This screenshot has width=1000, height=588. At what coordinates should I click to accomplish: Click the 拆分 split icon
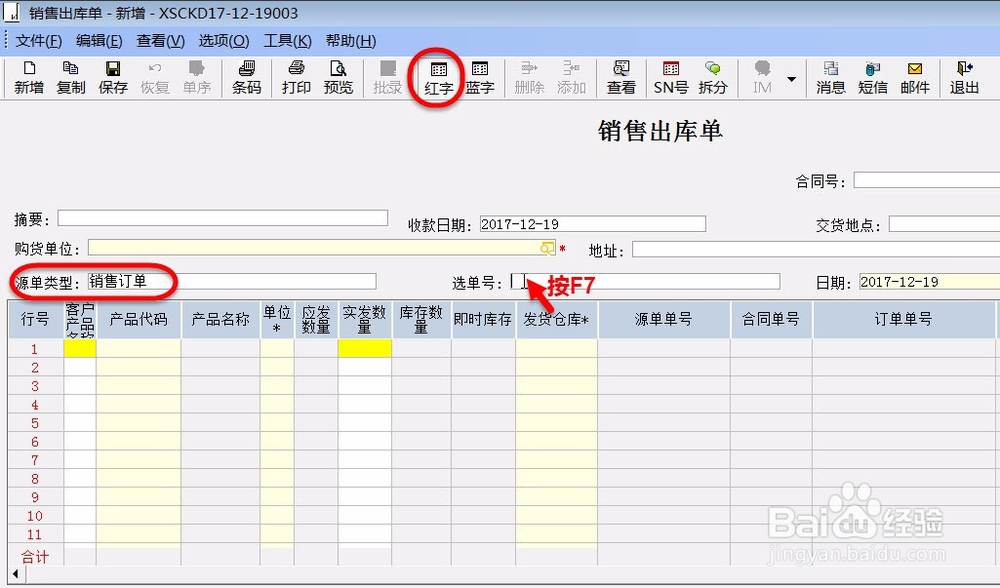click(712, 80)
